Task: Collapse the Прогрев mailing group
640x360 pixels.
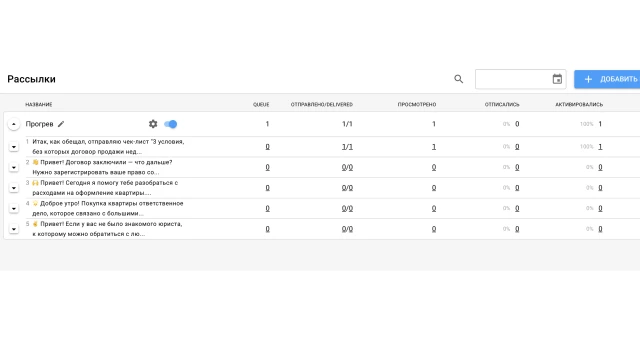Action: (14, 124)
